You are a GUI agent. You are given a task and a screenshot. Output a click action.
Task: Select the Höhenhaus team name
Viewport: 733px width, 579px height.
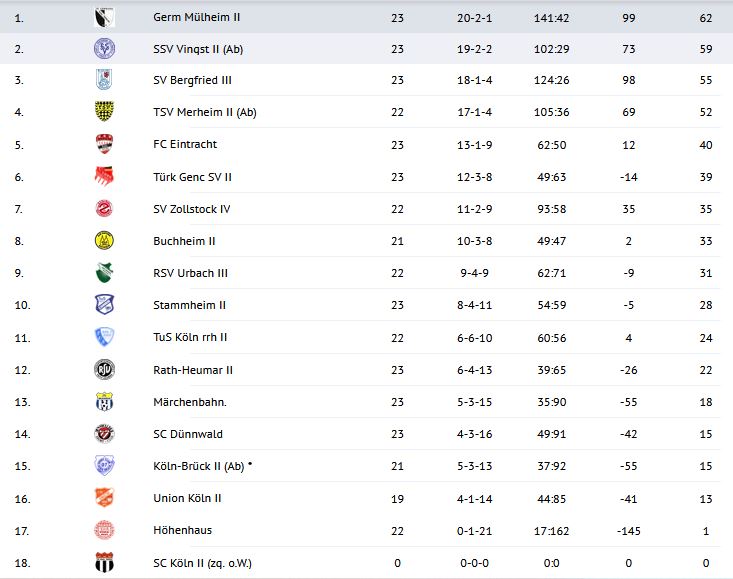(x=182, y=530)
